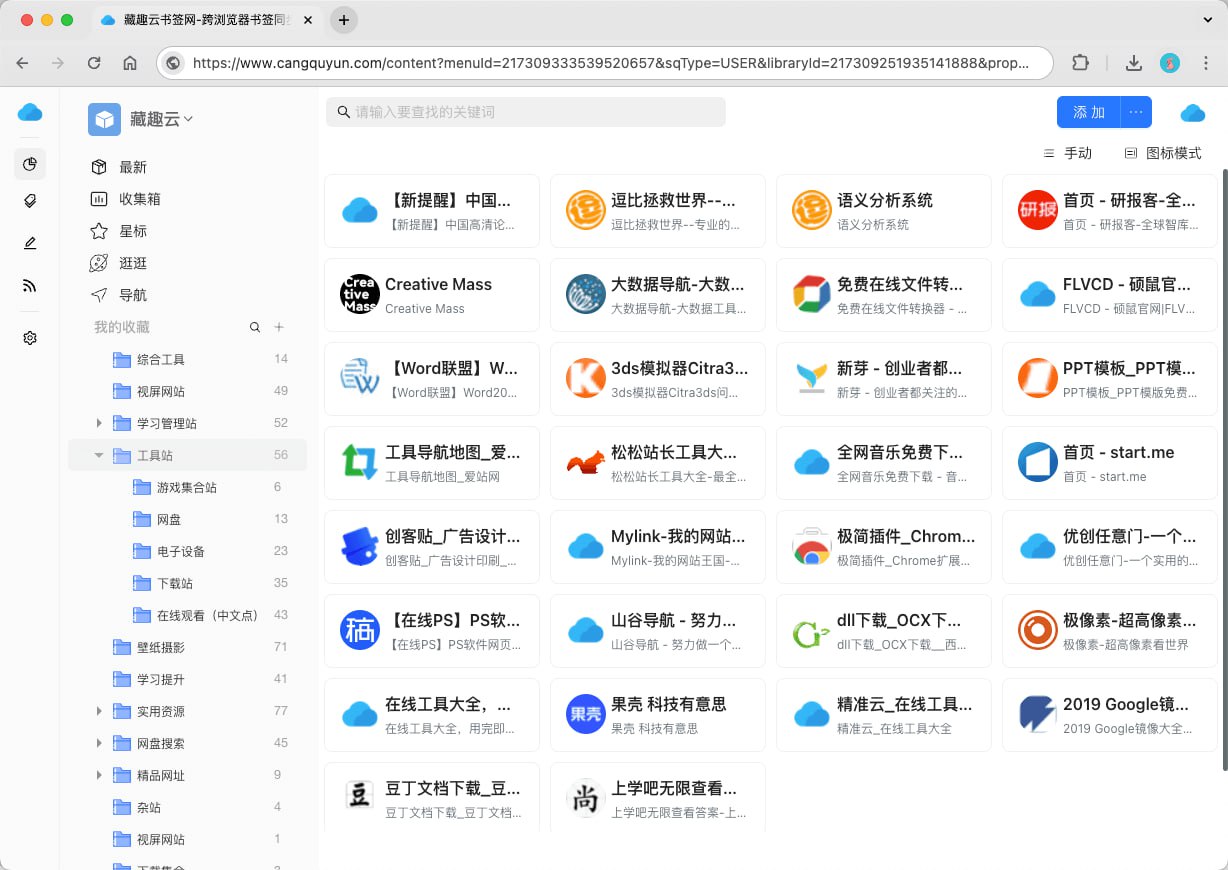Open settings gear in left rail
1228x870 pixels.
click(30, 338)
